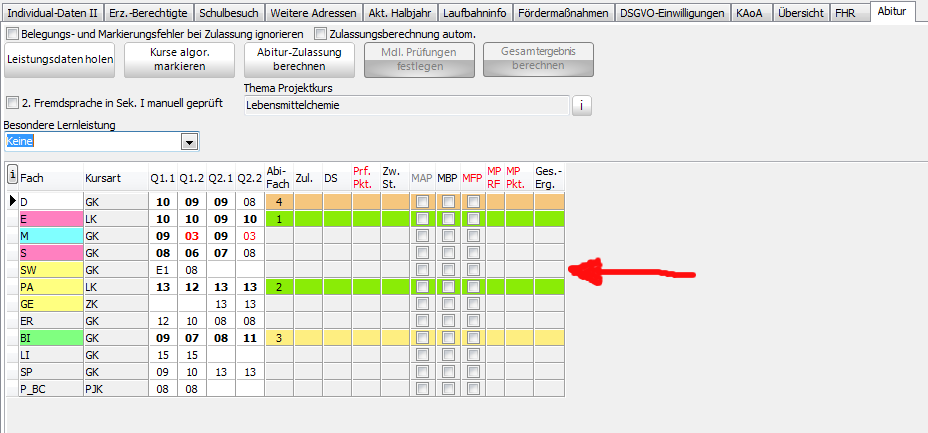The height and width of the screenshot is (433, 928).
Task: Tick the MBP checkbox in row SW
Action: point(449,270)
